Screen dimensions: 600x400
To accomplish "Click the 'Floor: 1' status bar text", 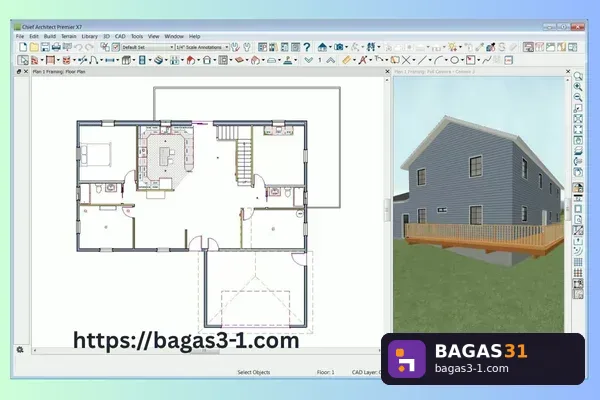I will point(325,372).
